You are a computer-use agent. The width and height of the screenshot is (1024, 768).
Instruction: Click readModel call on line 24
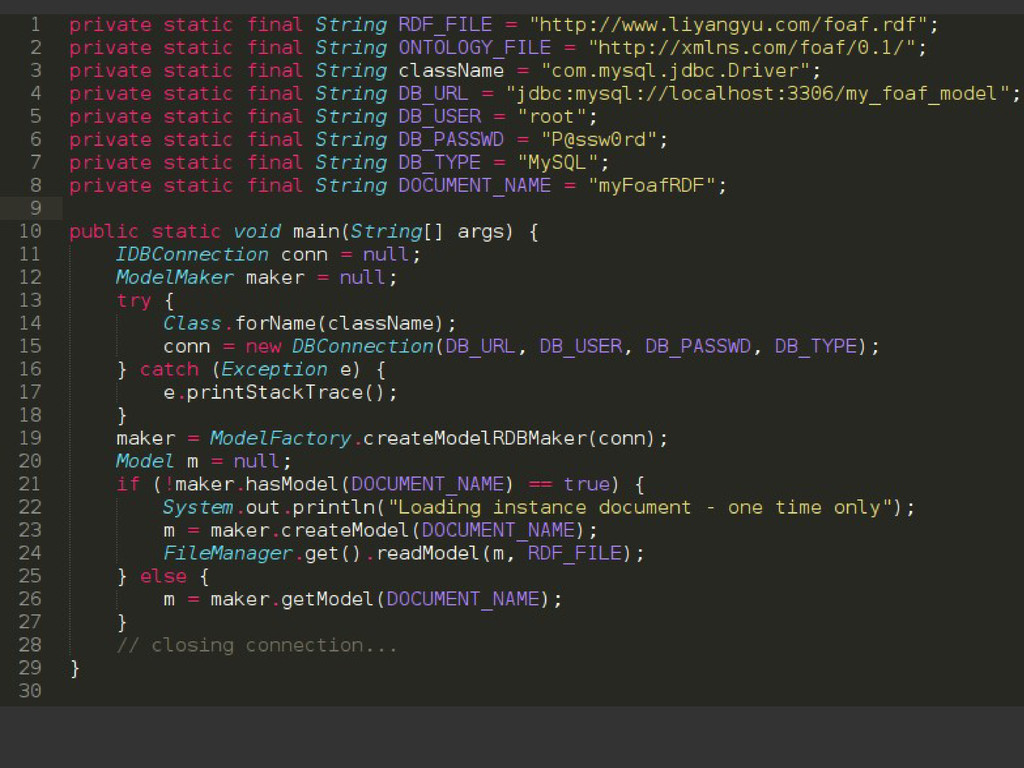click(x=428, y=553)
